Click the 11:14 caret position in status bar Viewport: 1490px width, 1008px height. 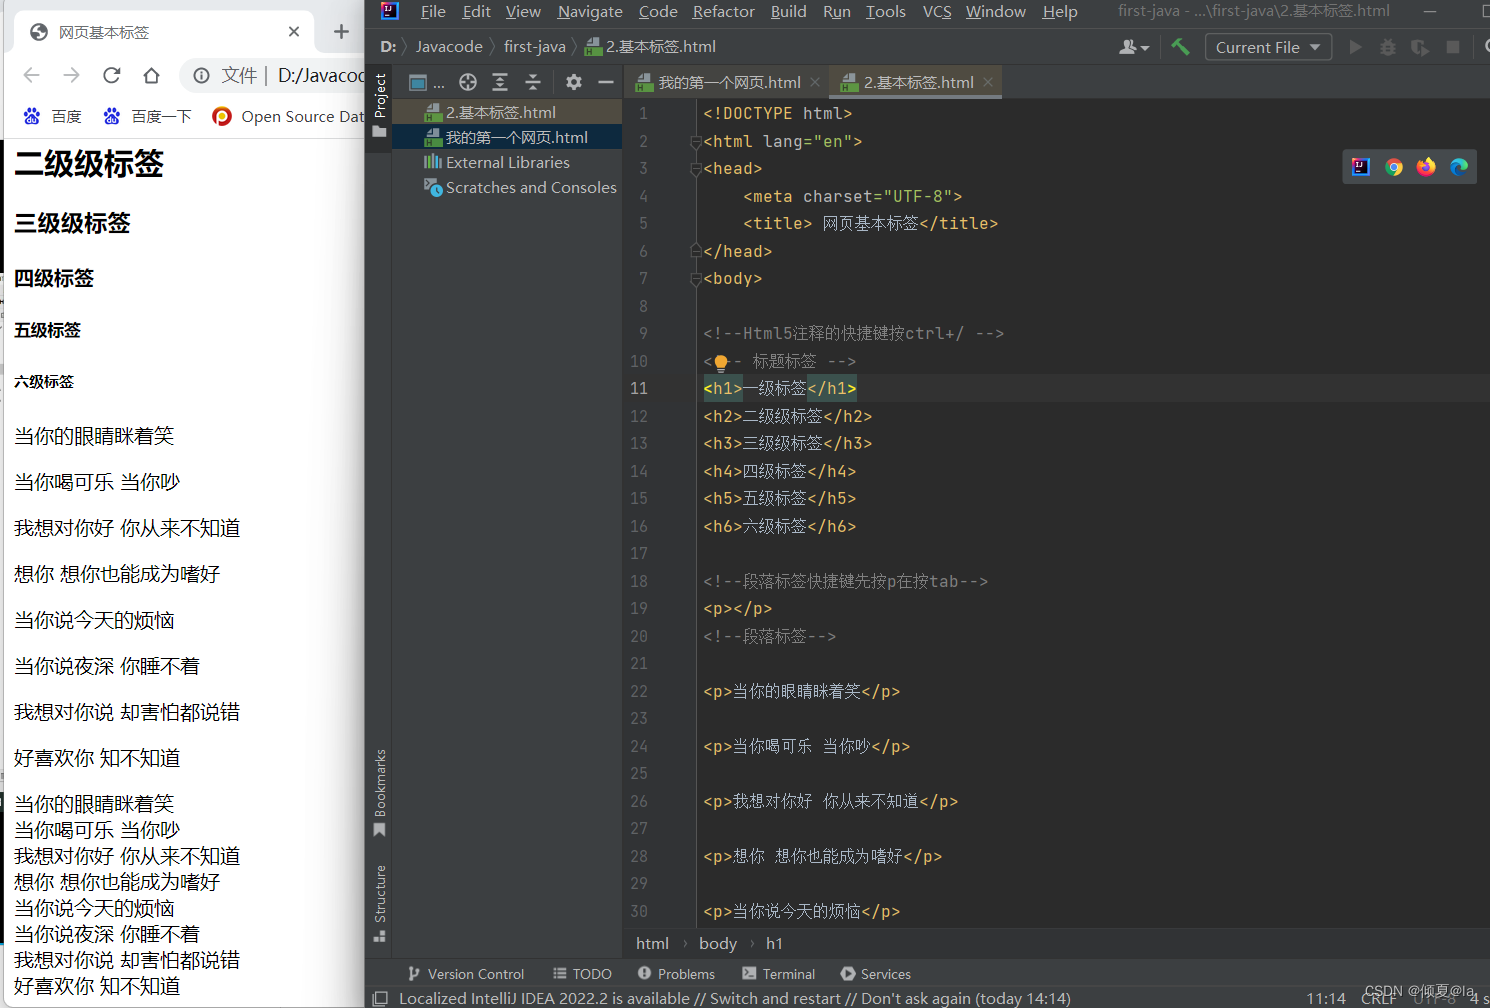click(x=1326, y=998)
